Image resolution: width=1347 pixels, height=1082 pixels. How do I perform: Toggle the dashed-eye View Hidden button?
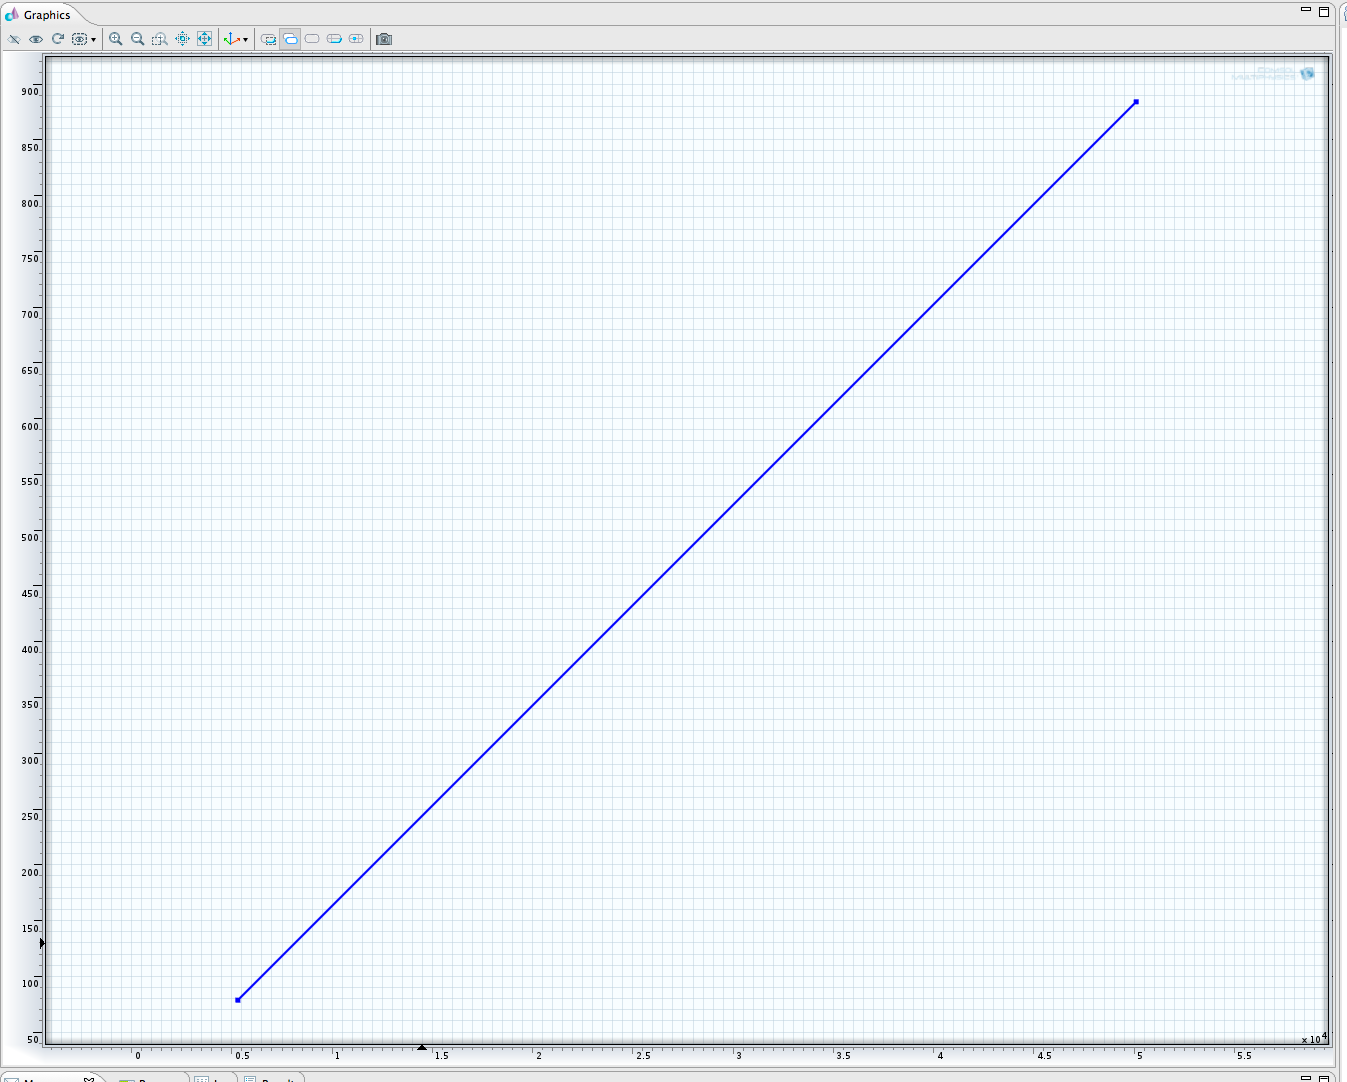click(x=79, y=39)
